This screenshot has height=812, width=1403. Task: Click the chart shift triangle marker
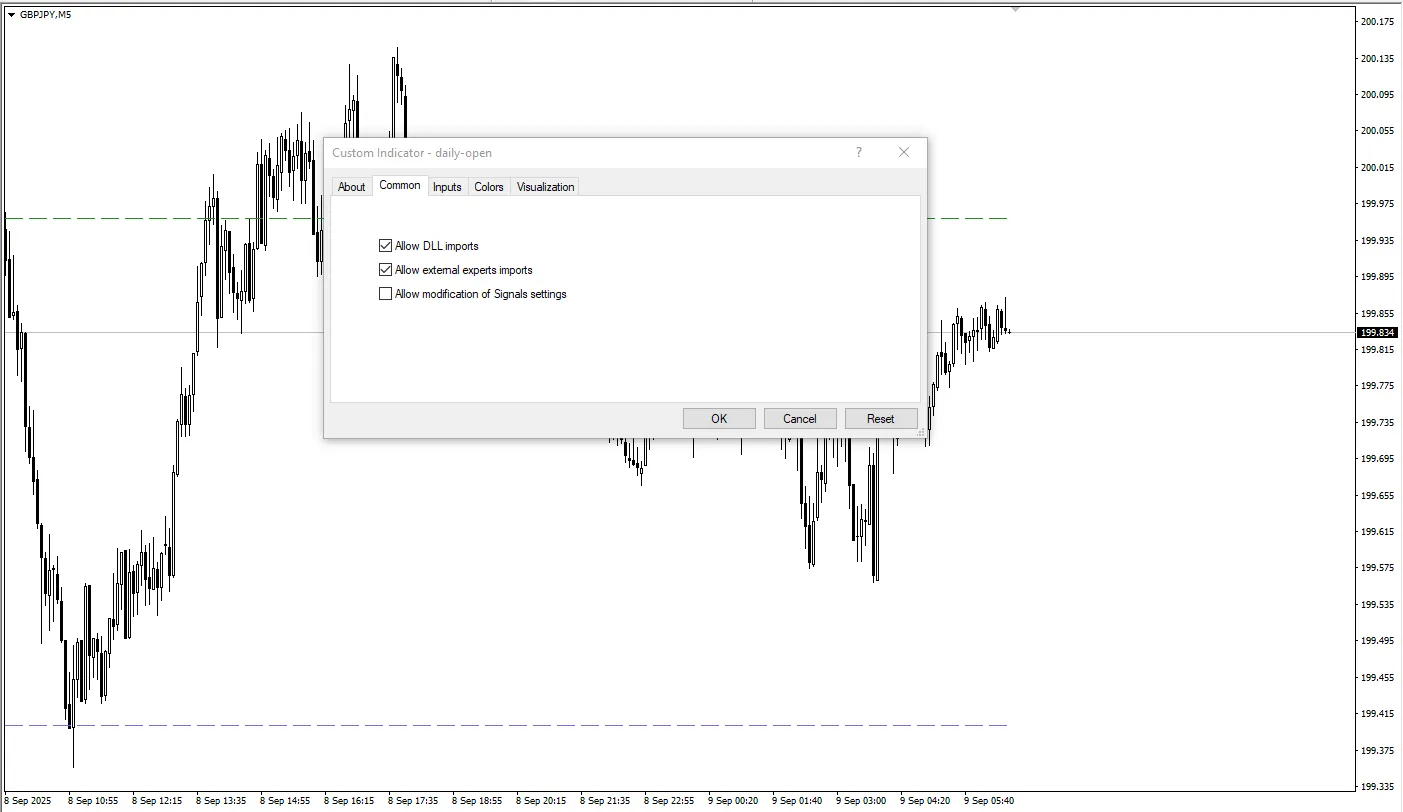(x=1015, y=8)
